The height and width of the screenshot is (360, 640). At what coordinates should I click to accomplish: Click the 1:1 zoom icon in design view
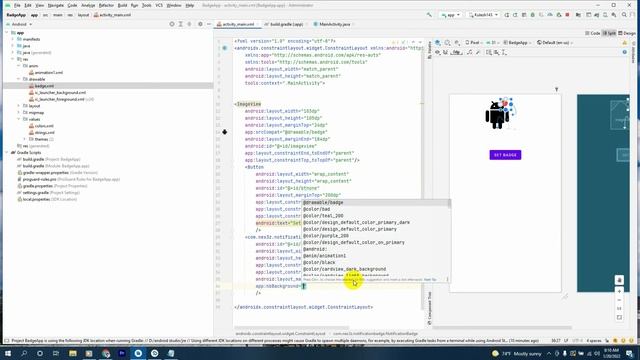click(619, 309)
